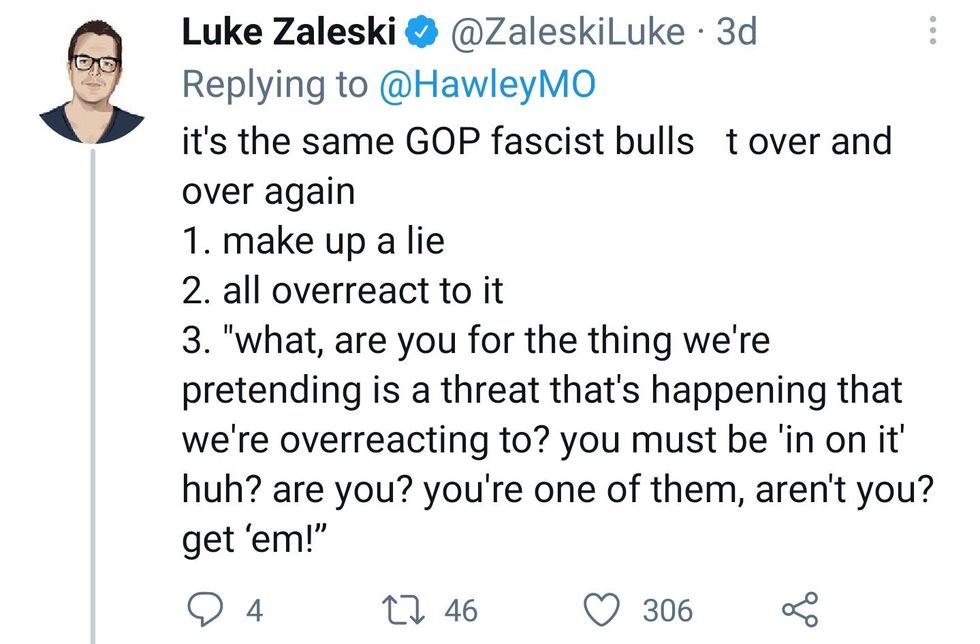Click the retweet count 46
The image size is (980, 644).
pyautogui.click(x=461, y=609)
